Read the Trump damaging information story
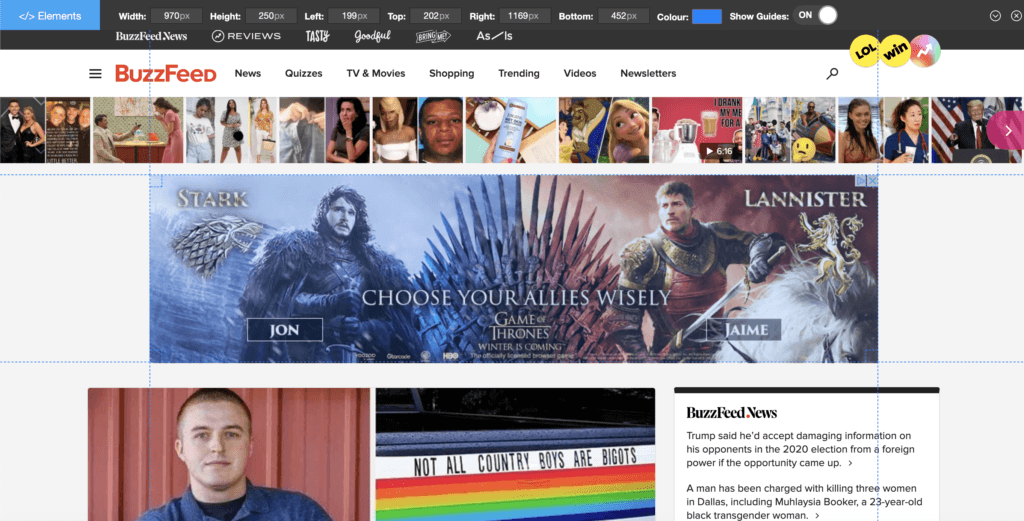This screenshot has width=1024, height=521. pyautogui.click(x=800, y=449)
